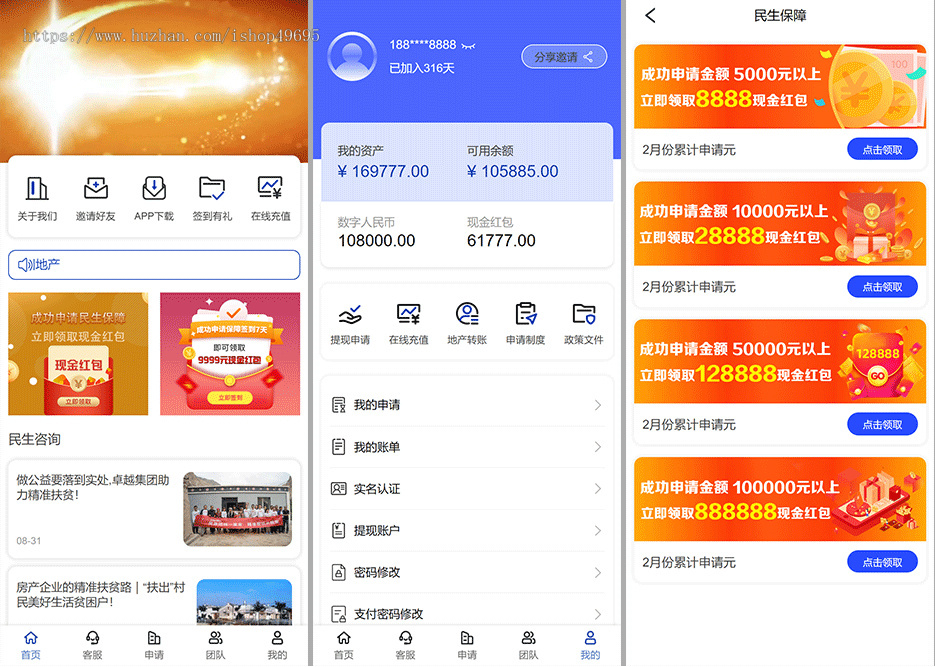
Task: Click the 提现账户 icon
Action: coord(338,531)
